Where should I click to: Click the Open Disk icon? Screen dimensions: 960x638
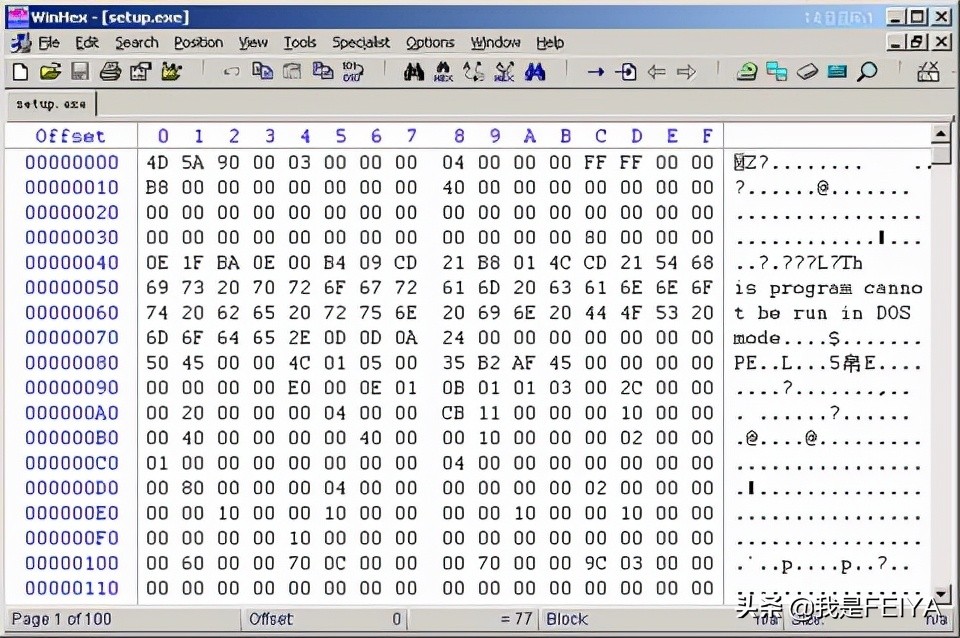(746, 72)
